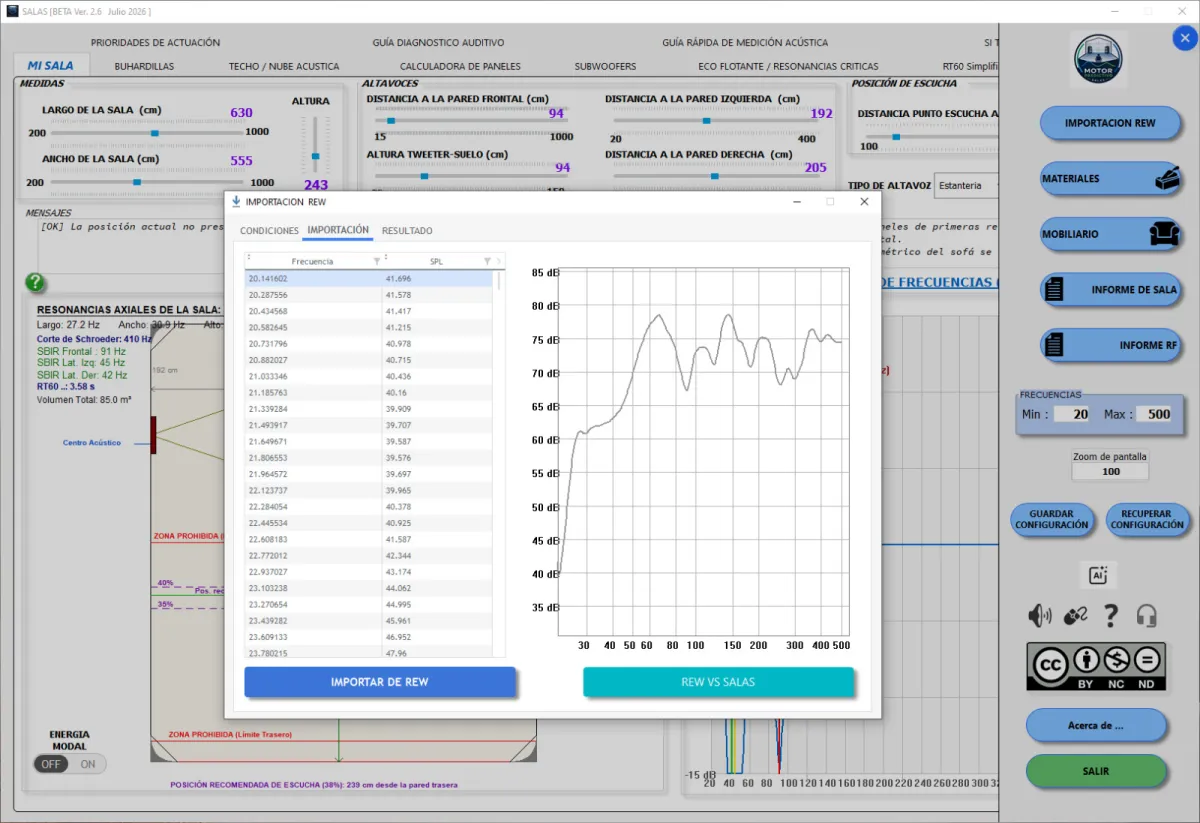The width and height of the screenshot is (1200, 823).
Task: Click the filter icon in Frecuencia column
Action: [376, 261]
